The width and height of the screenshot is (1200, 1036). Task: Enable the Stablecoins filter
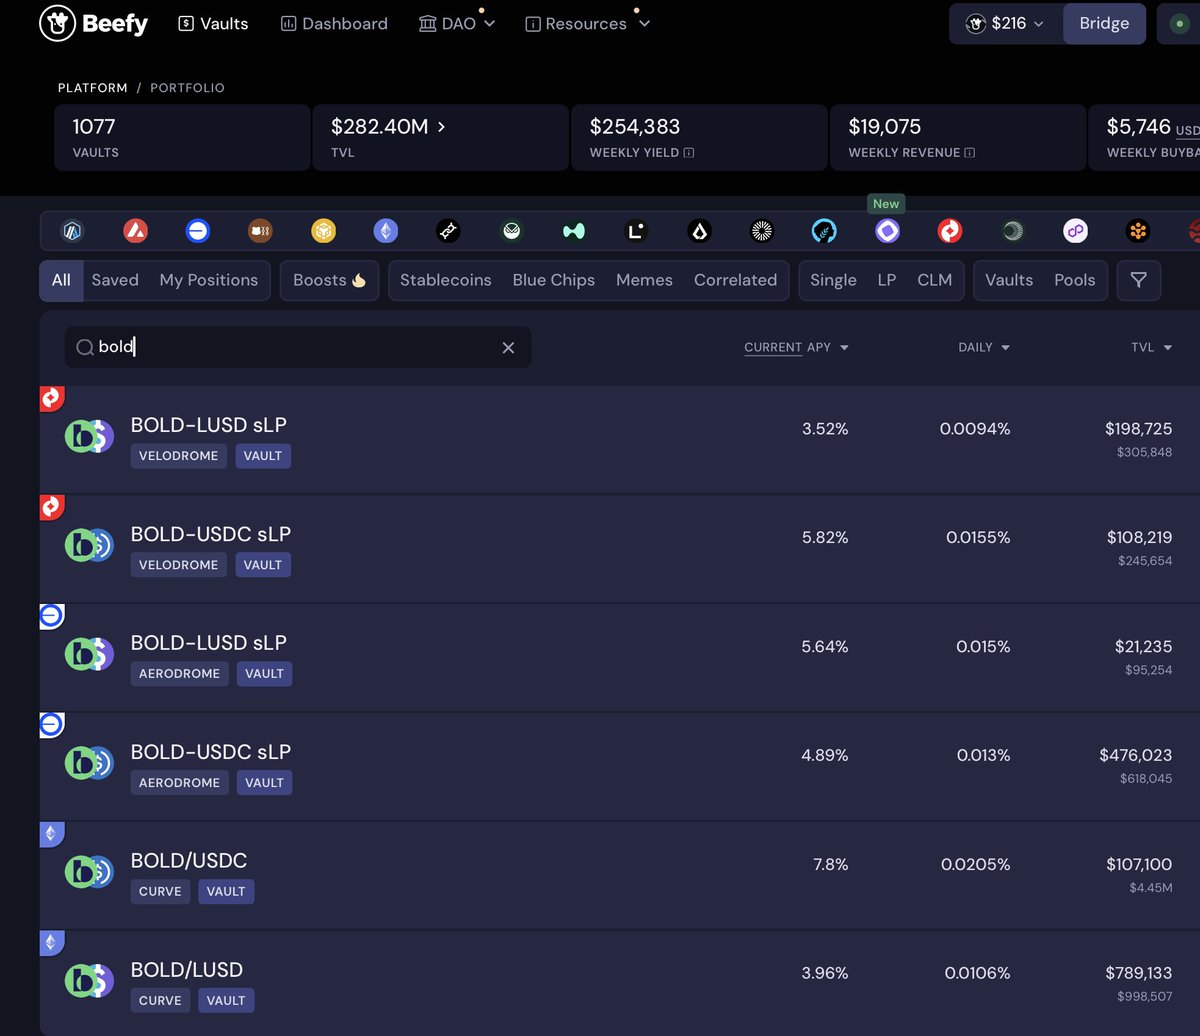click(445, 280)
